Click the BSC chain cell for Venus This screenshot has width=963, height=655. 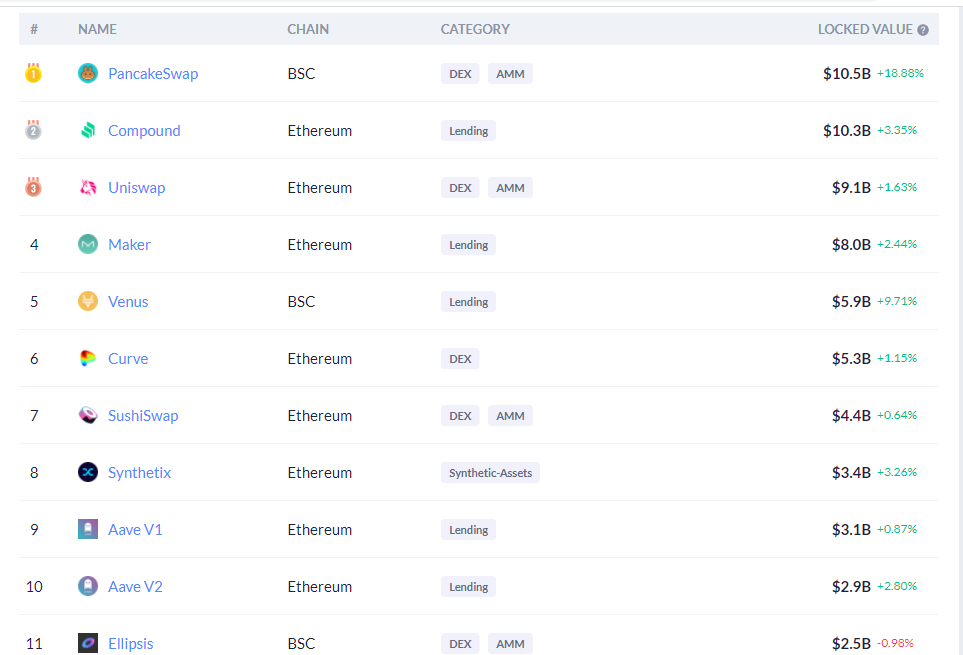click(x=301, y=301)
